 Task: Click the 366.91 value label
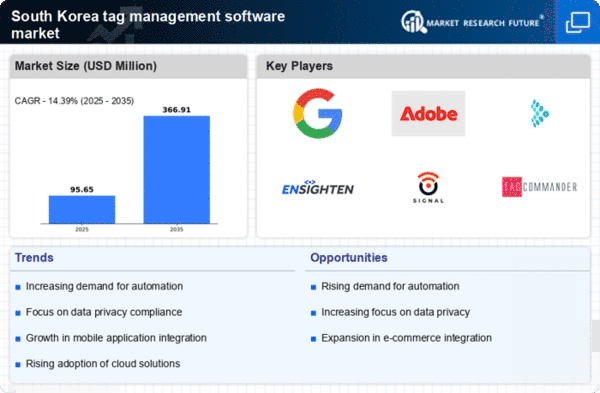[176, 110]
